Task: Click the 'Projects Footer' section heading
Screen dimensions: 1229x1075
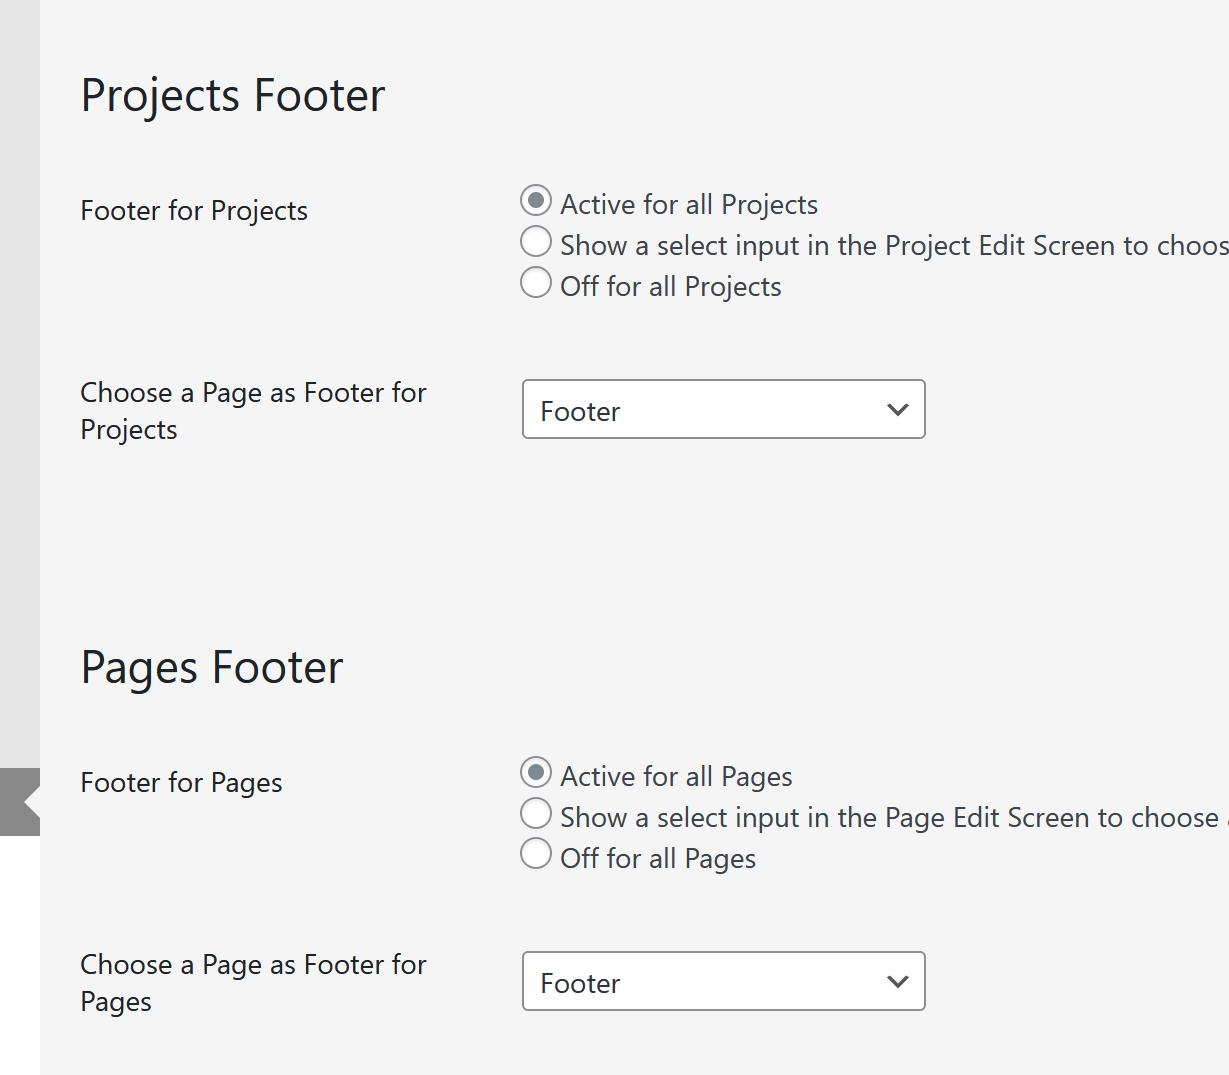Action: pyautogui.click(x=232, y=96)
